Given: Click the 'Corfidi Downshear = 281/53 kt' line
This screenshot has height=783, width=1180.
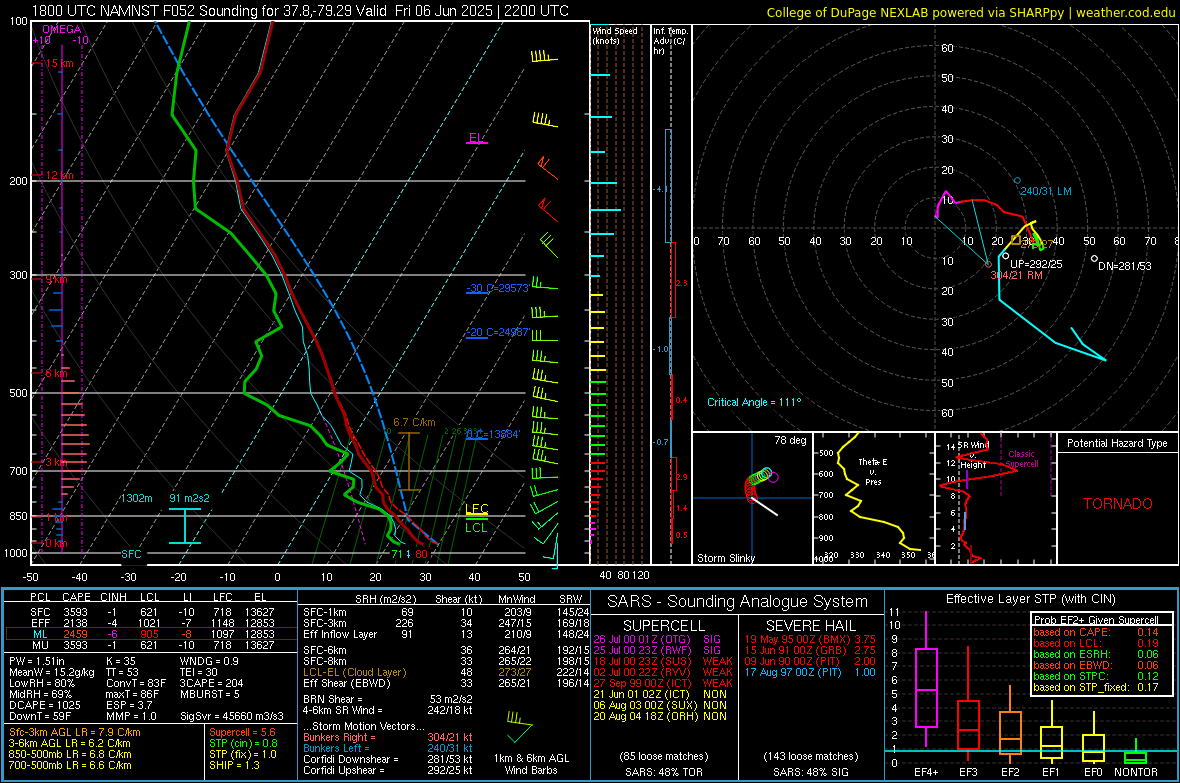Looking at the screenshot, I should (x=388, y=760).
